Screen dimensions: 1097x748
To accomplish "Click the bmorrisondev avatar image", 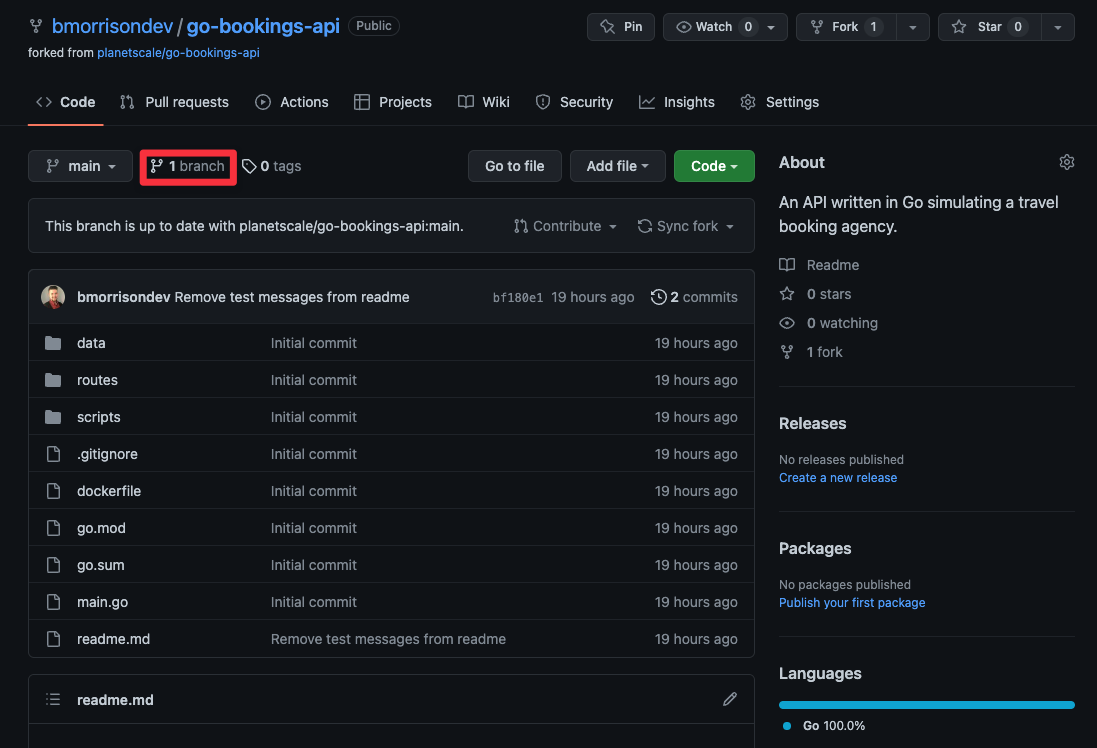I will (53, 297).
